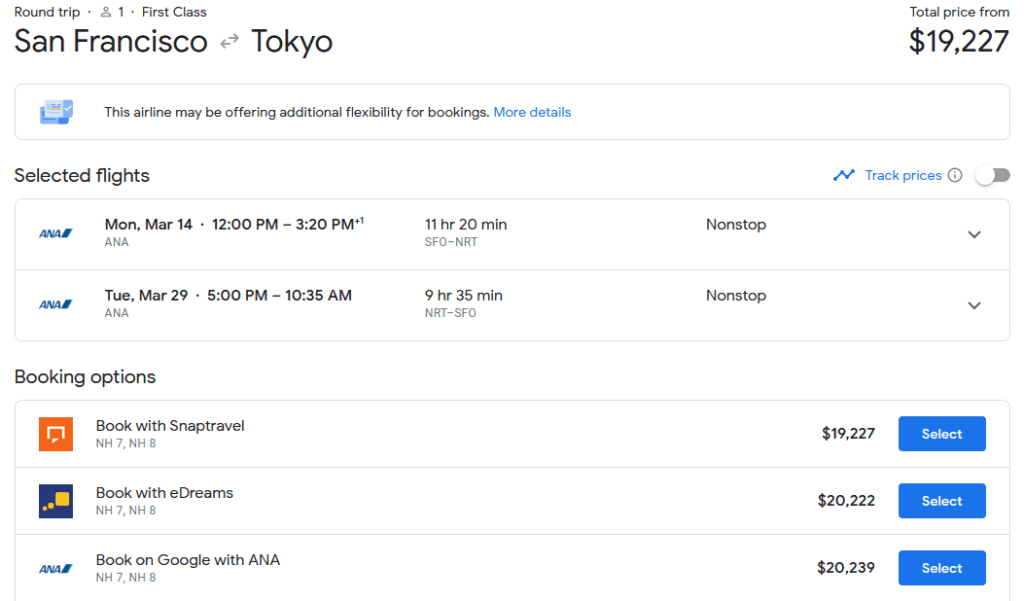Select the Snaptravel booking option
This screenshot has width=1024, height=601.
tap(941, 433)
